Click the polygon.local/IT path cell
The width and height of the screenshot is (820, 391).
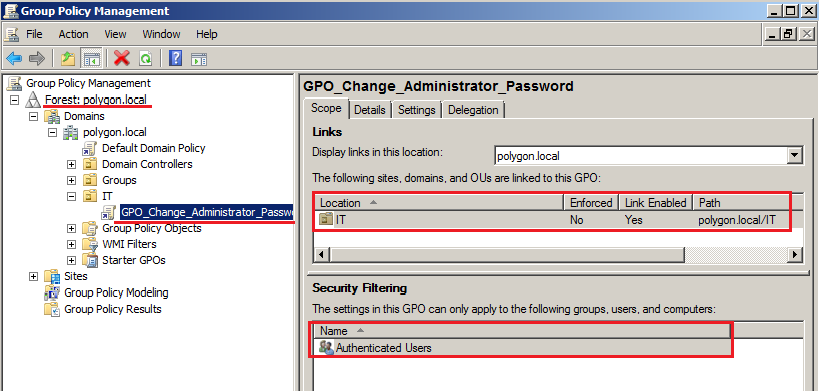[x=737, y=220]
